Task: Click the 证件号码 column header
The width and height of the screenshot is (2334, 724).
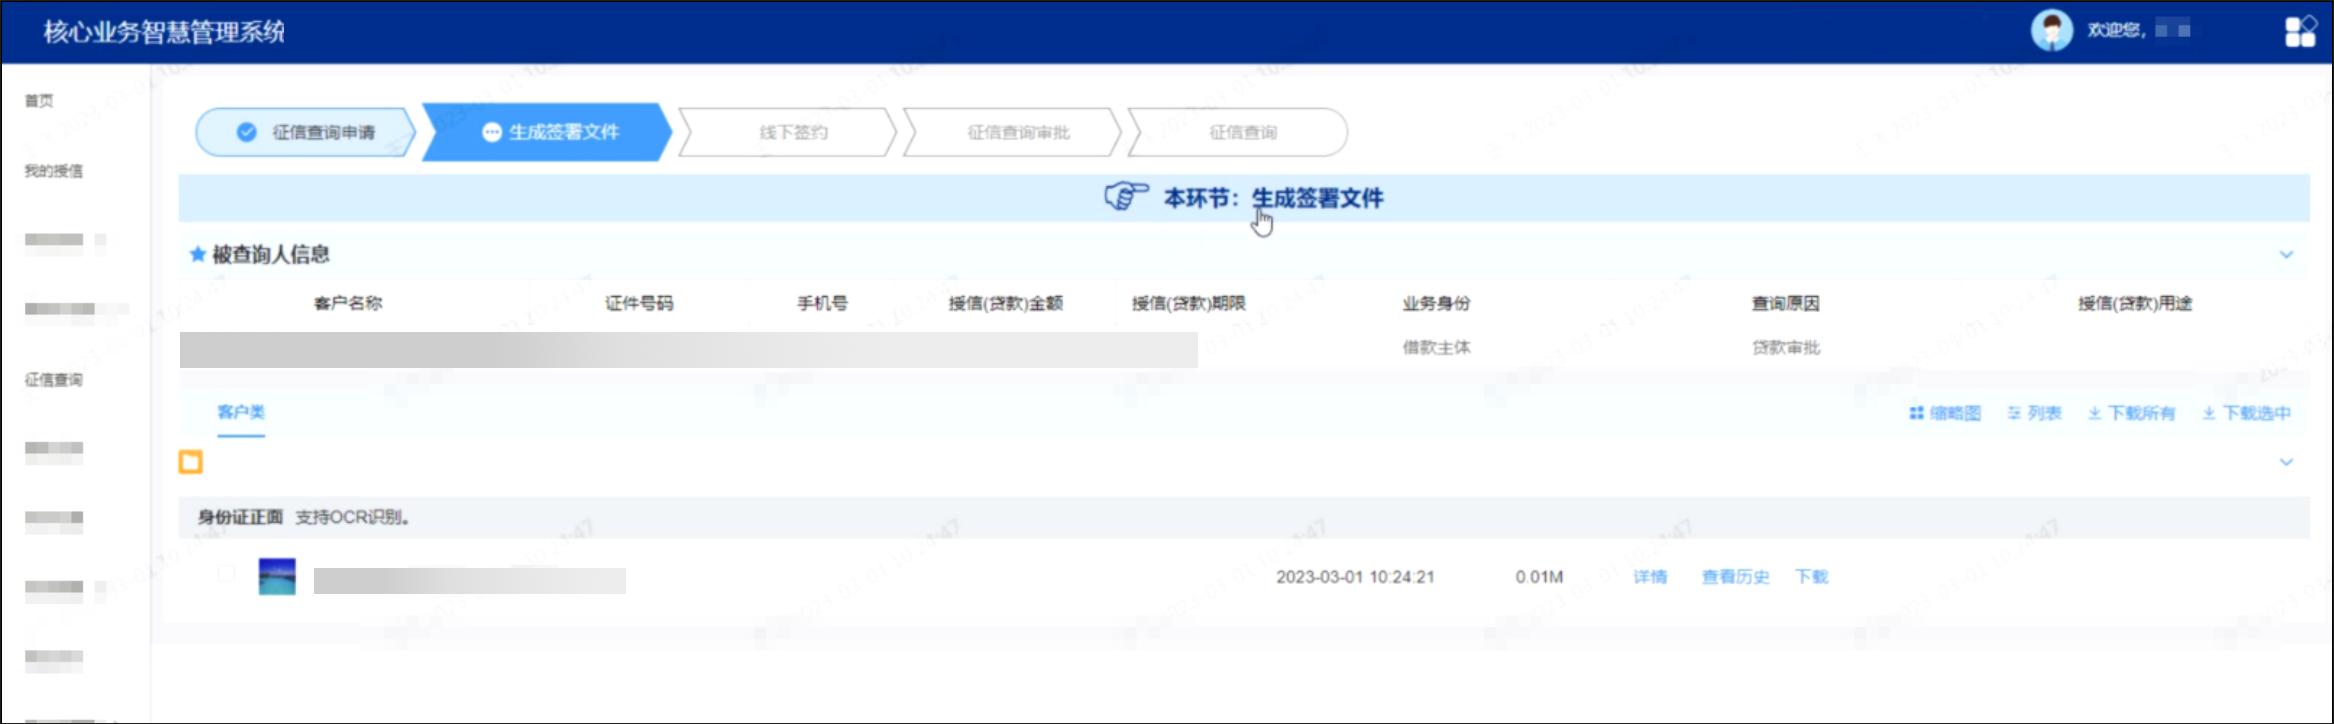Action: [639, 303]
